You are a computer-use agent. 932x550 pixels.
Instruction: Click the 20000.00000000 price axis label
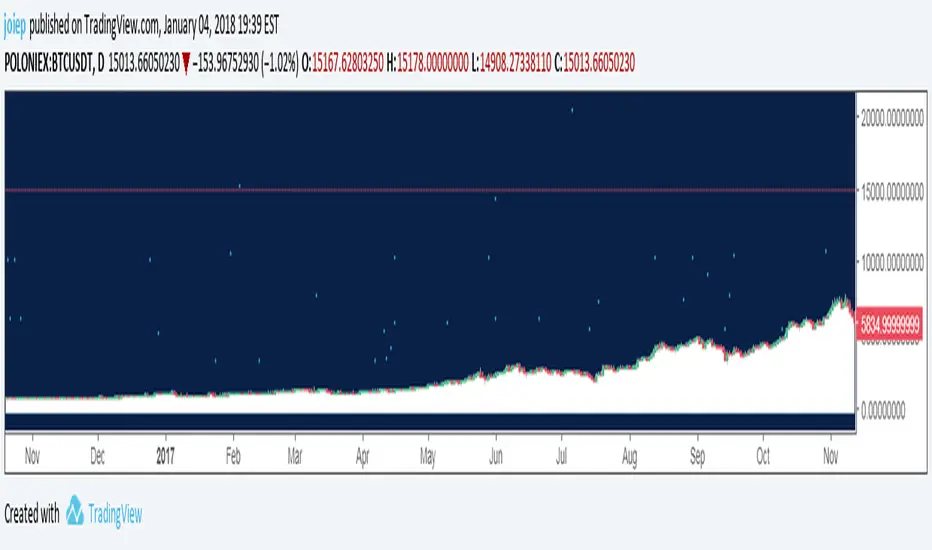click(x=893, y=117)
